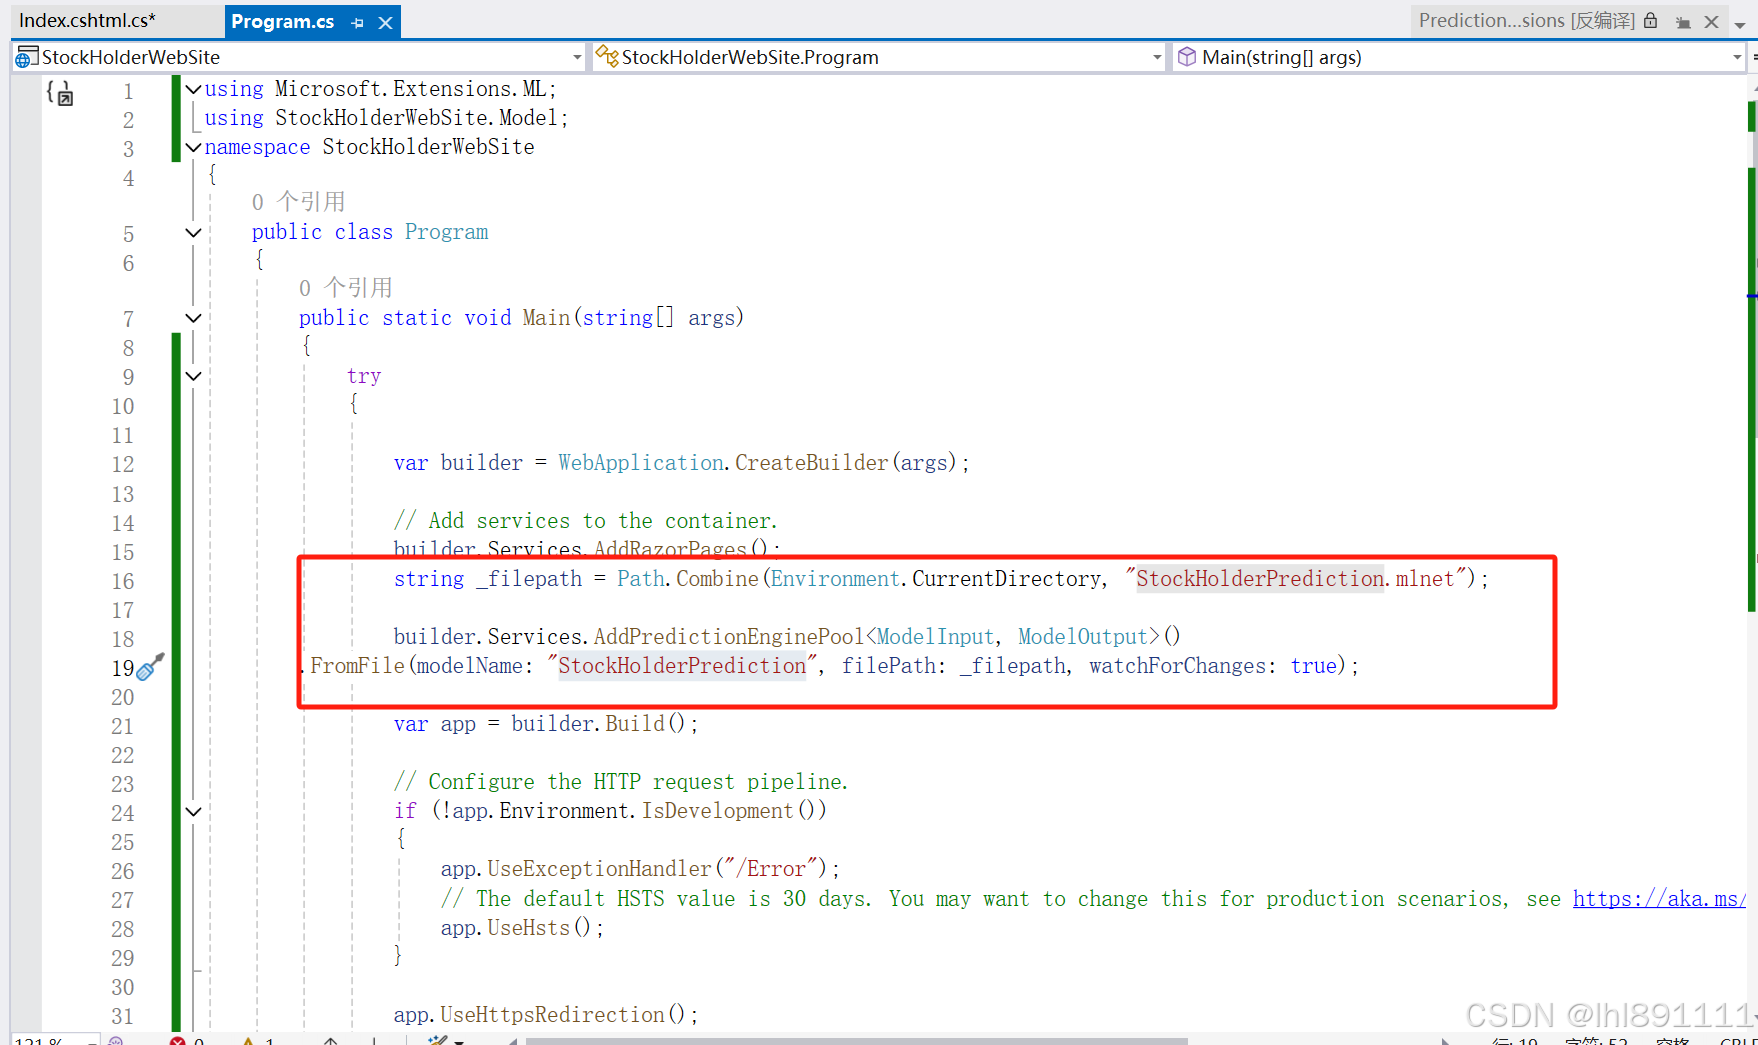This screenshot has height=1045, width=1758.
Task: Click 'builder.Build()' on line 21
Action: [598, 724]
